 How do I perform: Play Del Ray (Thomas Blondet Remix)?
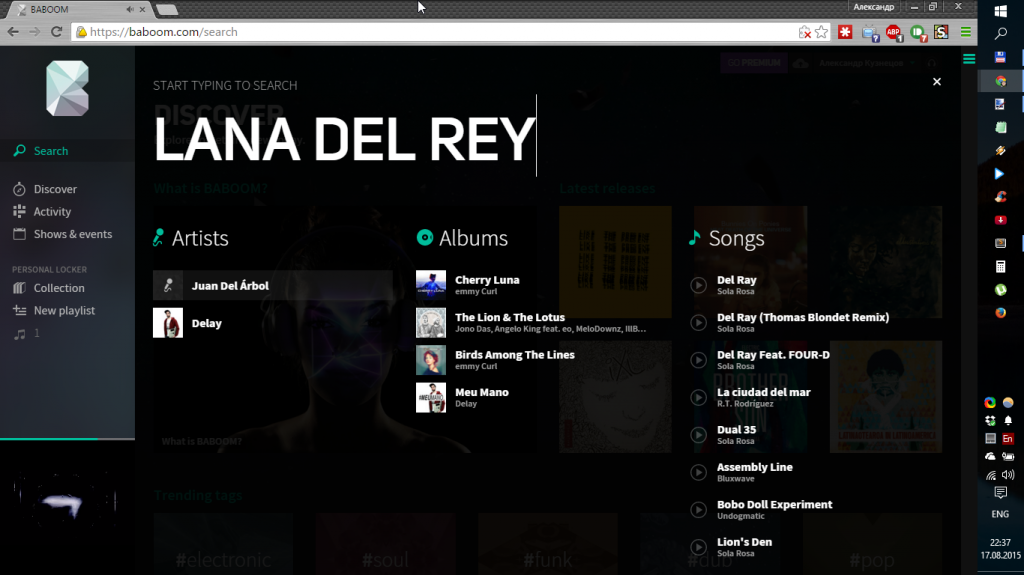[x=698, y=322]
